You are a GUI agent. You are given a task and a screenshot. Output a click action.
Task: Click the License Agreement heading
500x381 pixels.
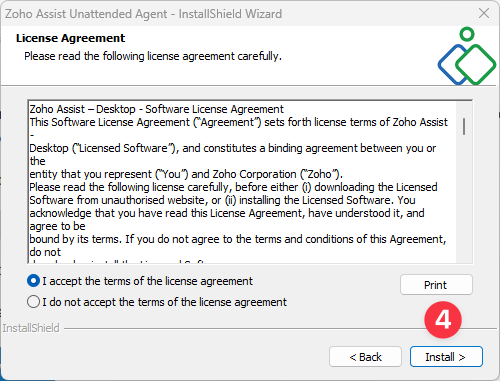tap(71, 38)
